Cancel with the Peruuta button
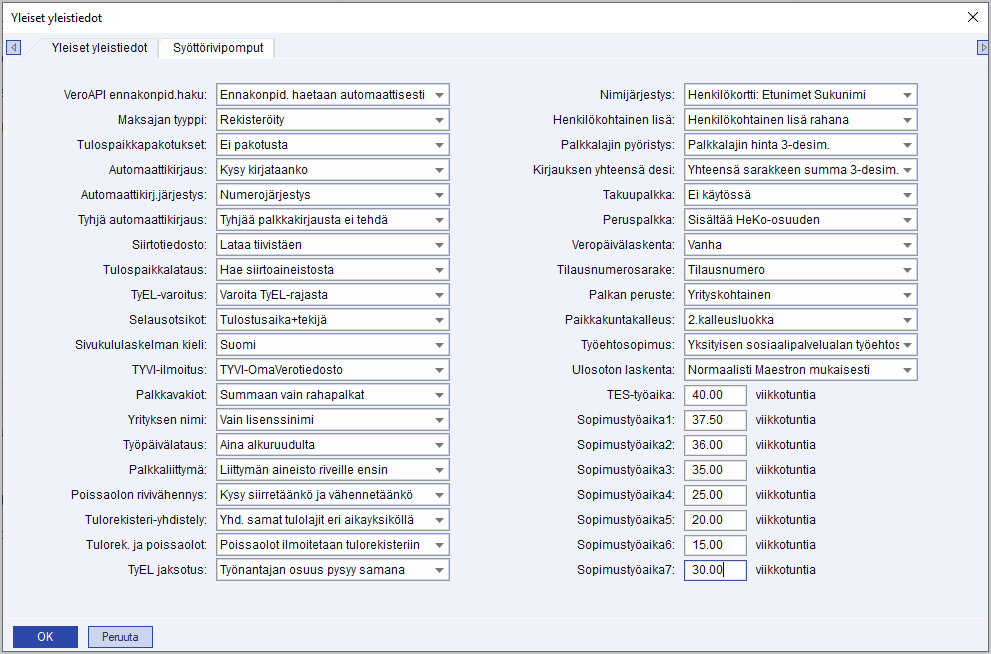The image size is (991, 654). click(x=120, y=636)
